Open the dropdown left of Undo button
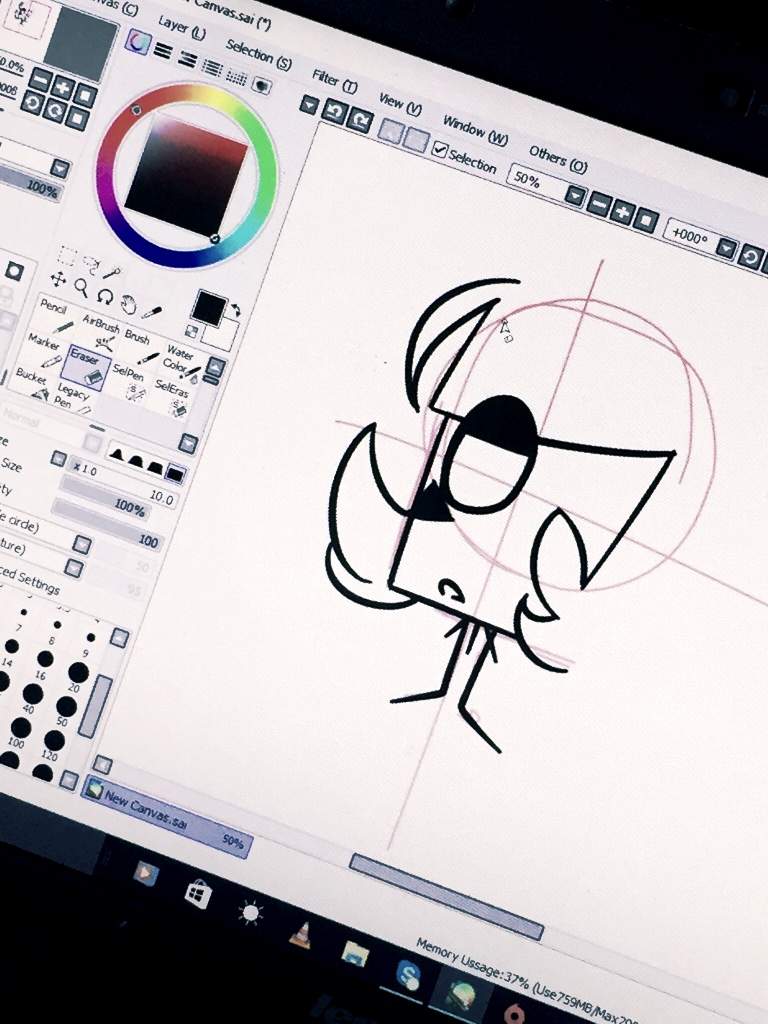Screen dimensions: 768x1024 [309, 104]
